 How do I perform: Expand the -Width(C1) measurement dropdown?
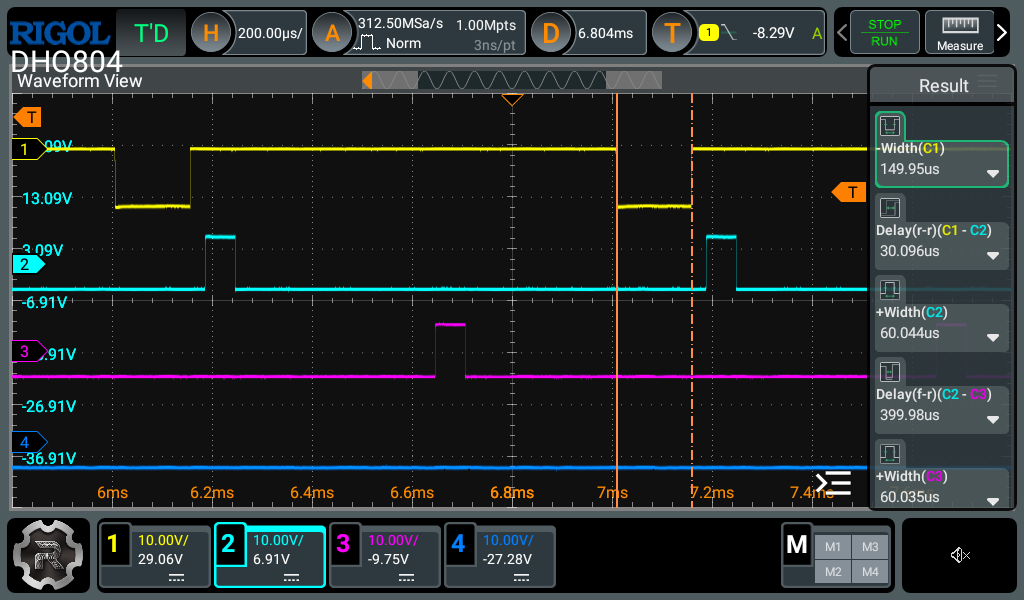pos(993,173)
